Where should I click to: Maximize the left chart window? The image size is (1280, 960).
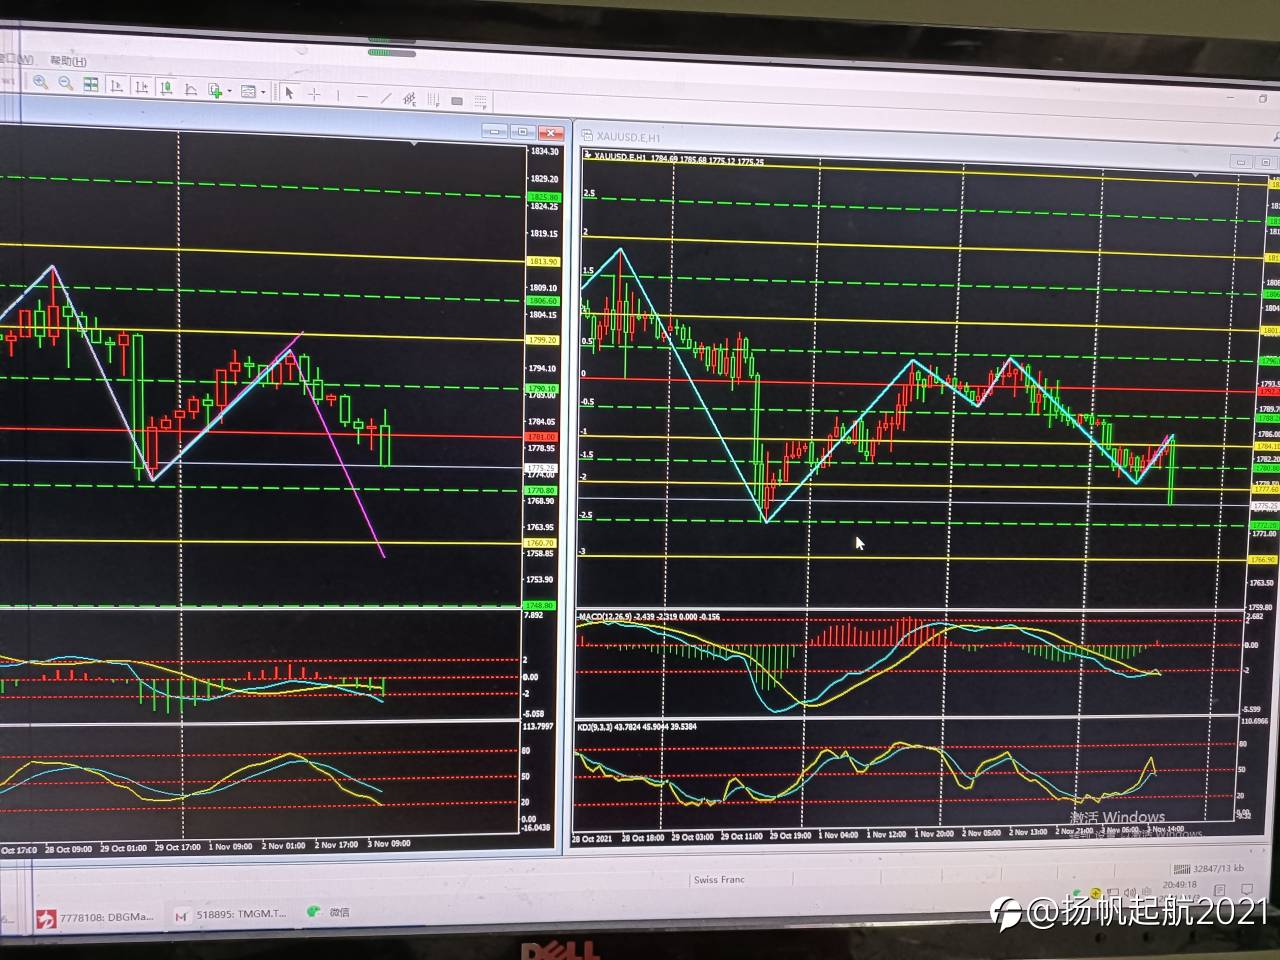point(522,132)
